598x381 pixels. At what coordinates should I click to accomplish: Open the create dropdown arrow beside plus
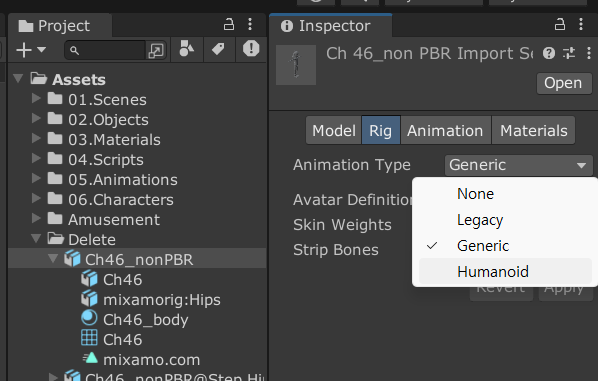[x=42, y=50]
